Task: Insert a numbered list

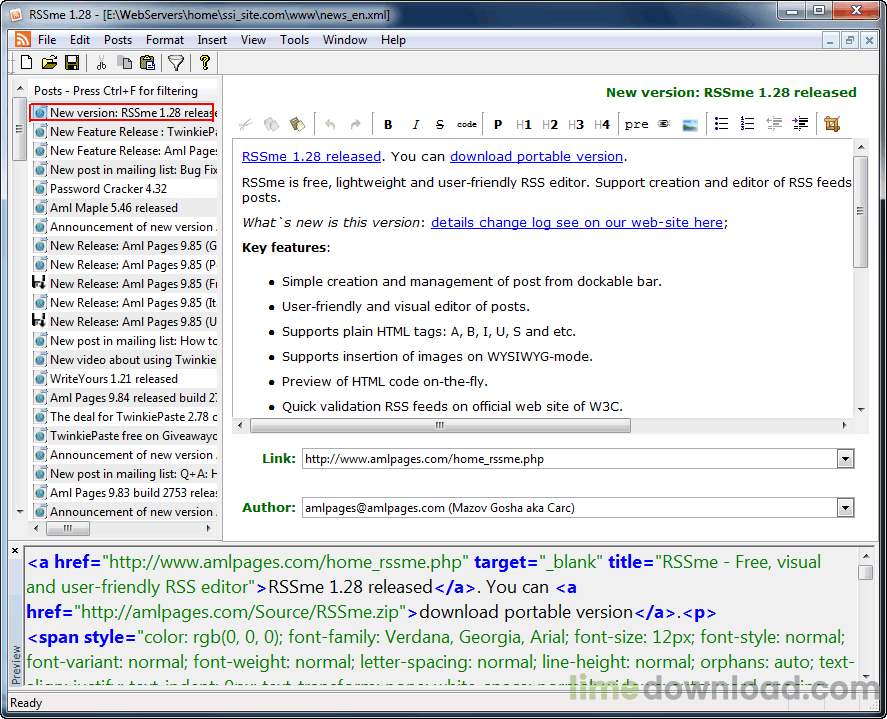Action: point(747,124)
